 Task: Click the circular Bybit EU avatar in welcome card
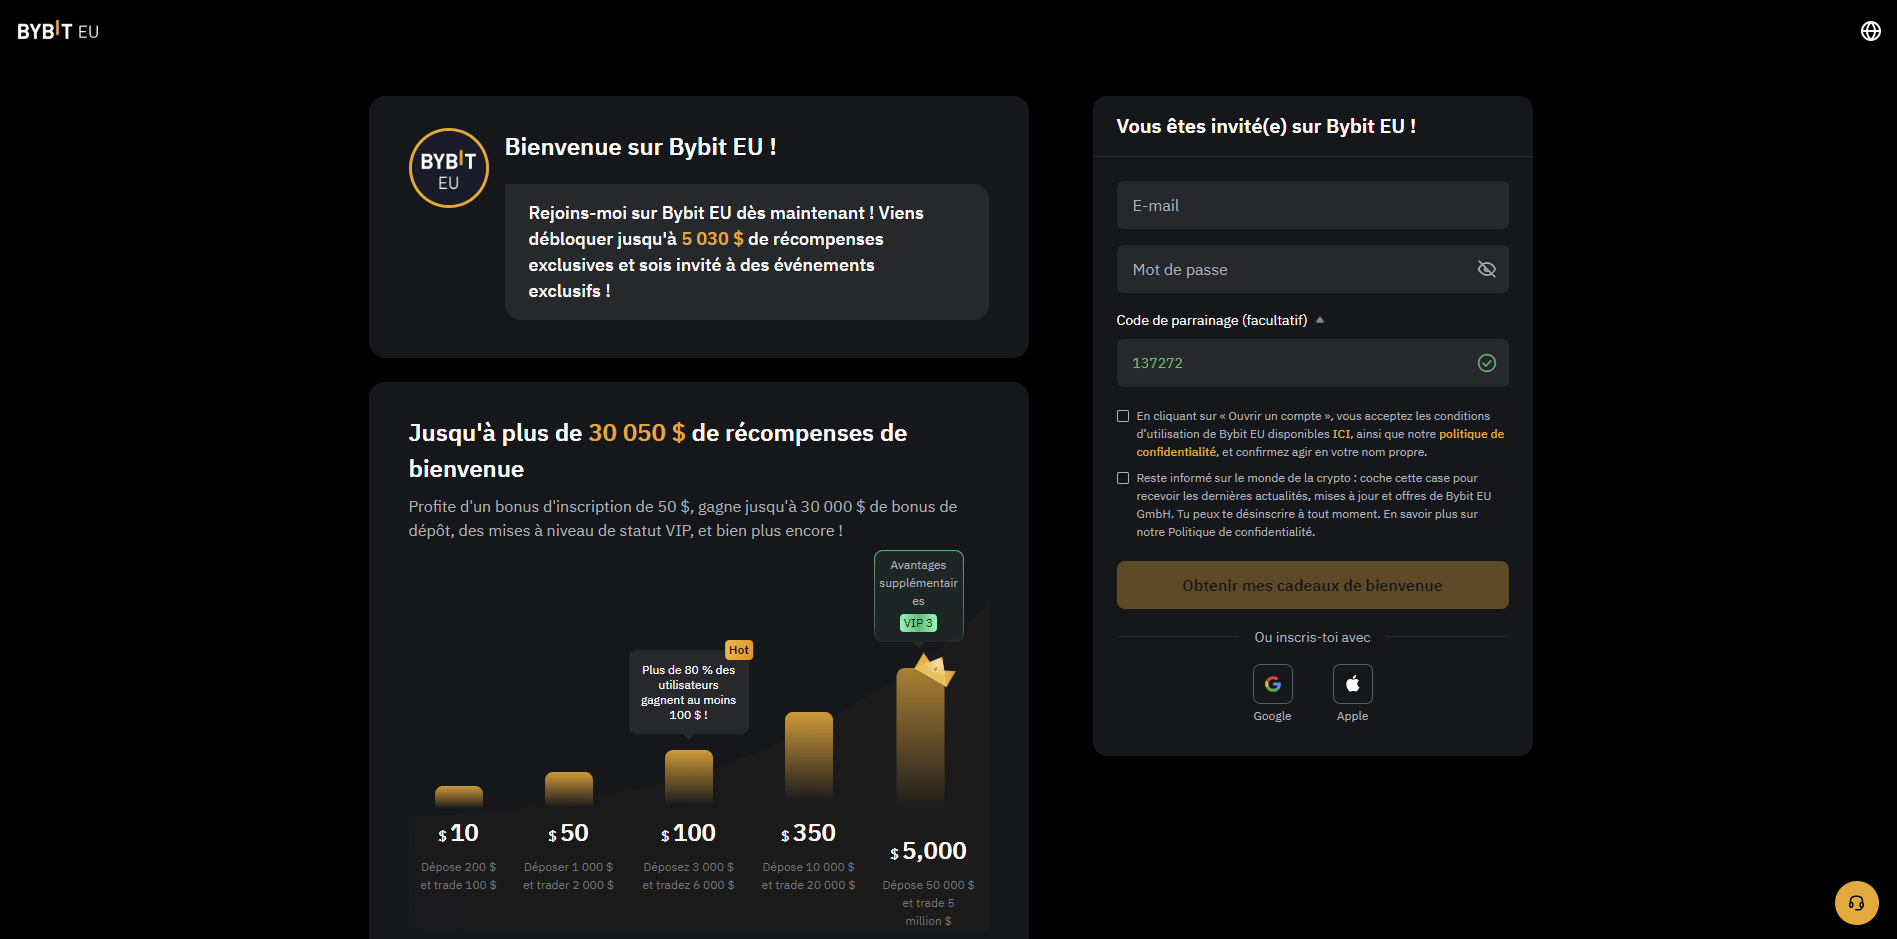[448, 167]
